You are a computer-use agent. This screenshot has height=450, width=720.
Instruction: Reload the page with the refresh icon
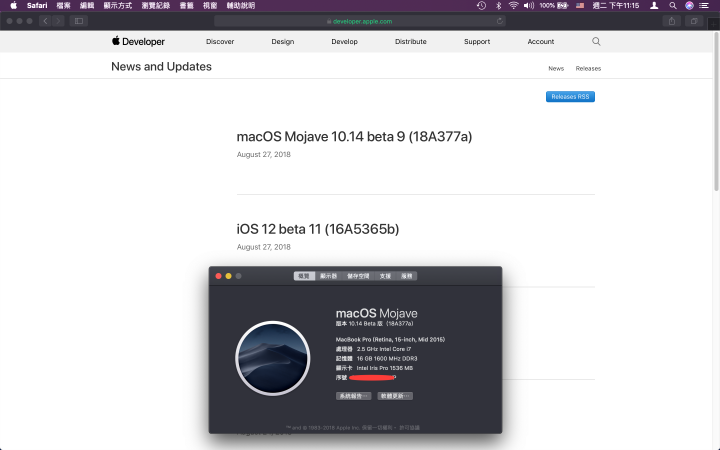pos(500,21)
